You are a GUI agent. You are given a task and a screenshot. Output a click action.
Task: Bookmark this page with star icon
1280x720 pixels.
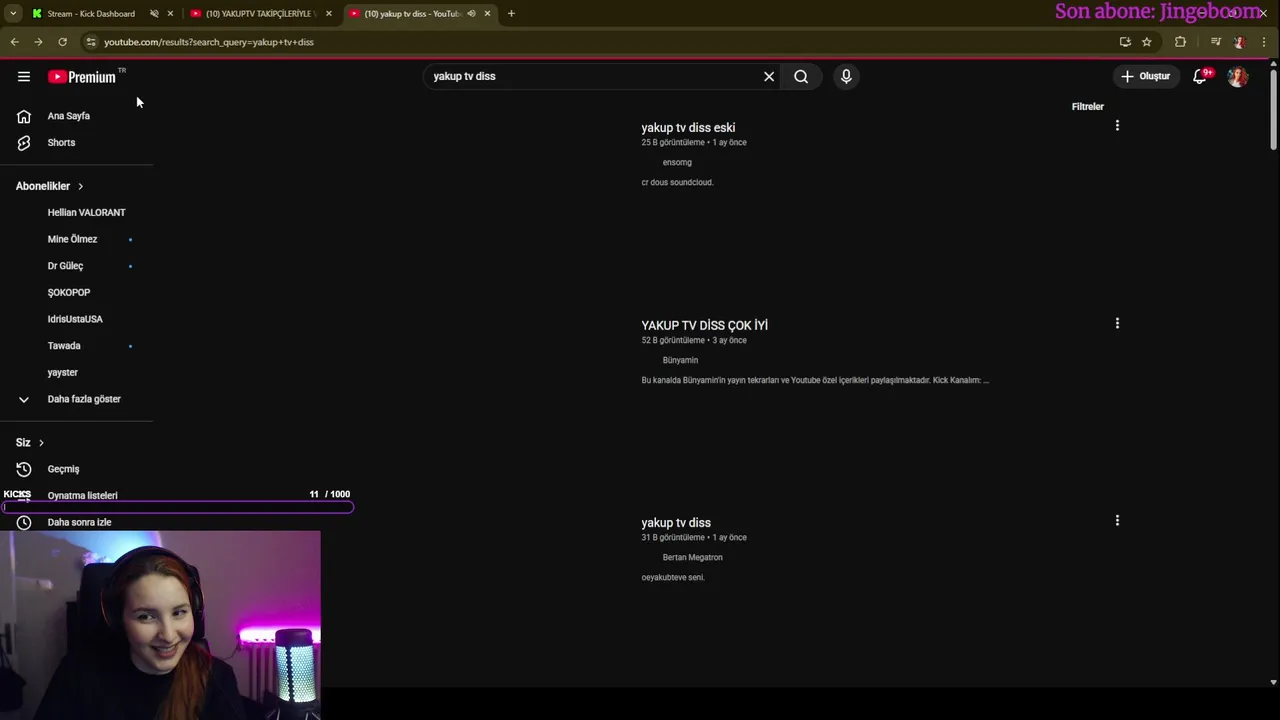coord(1147,42)
